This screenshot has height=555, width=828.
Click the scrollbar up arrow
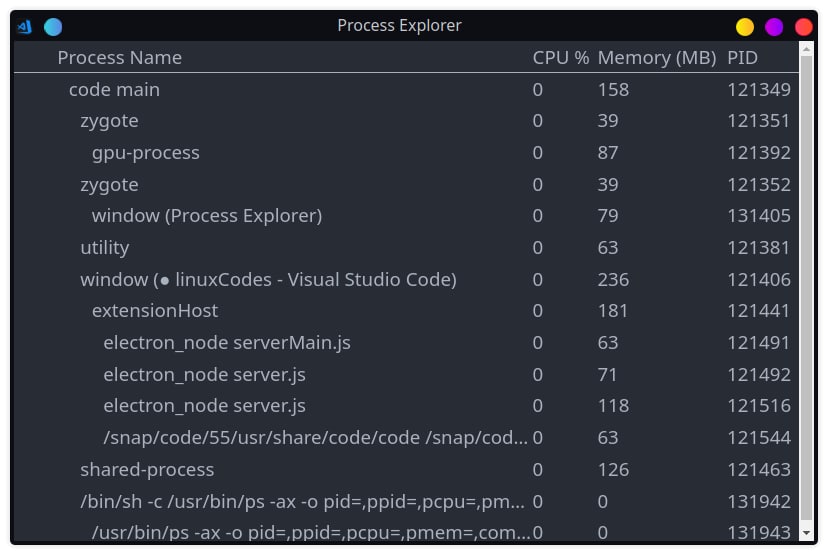(x=806, y=49)
